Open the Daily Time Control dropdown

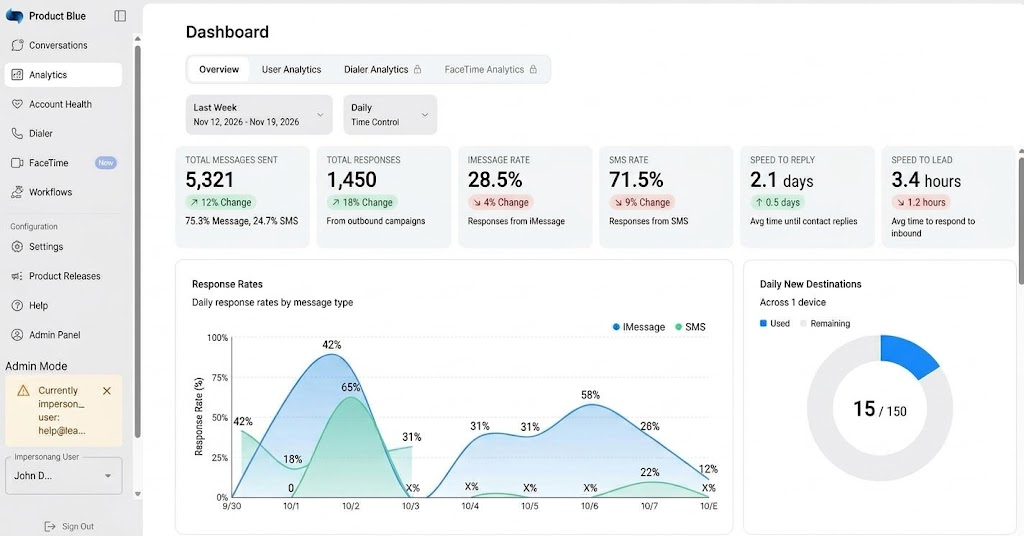point(390,115)
